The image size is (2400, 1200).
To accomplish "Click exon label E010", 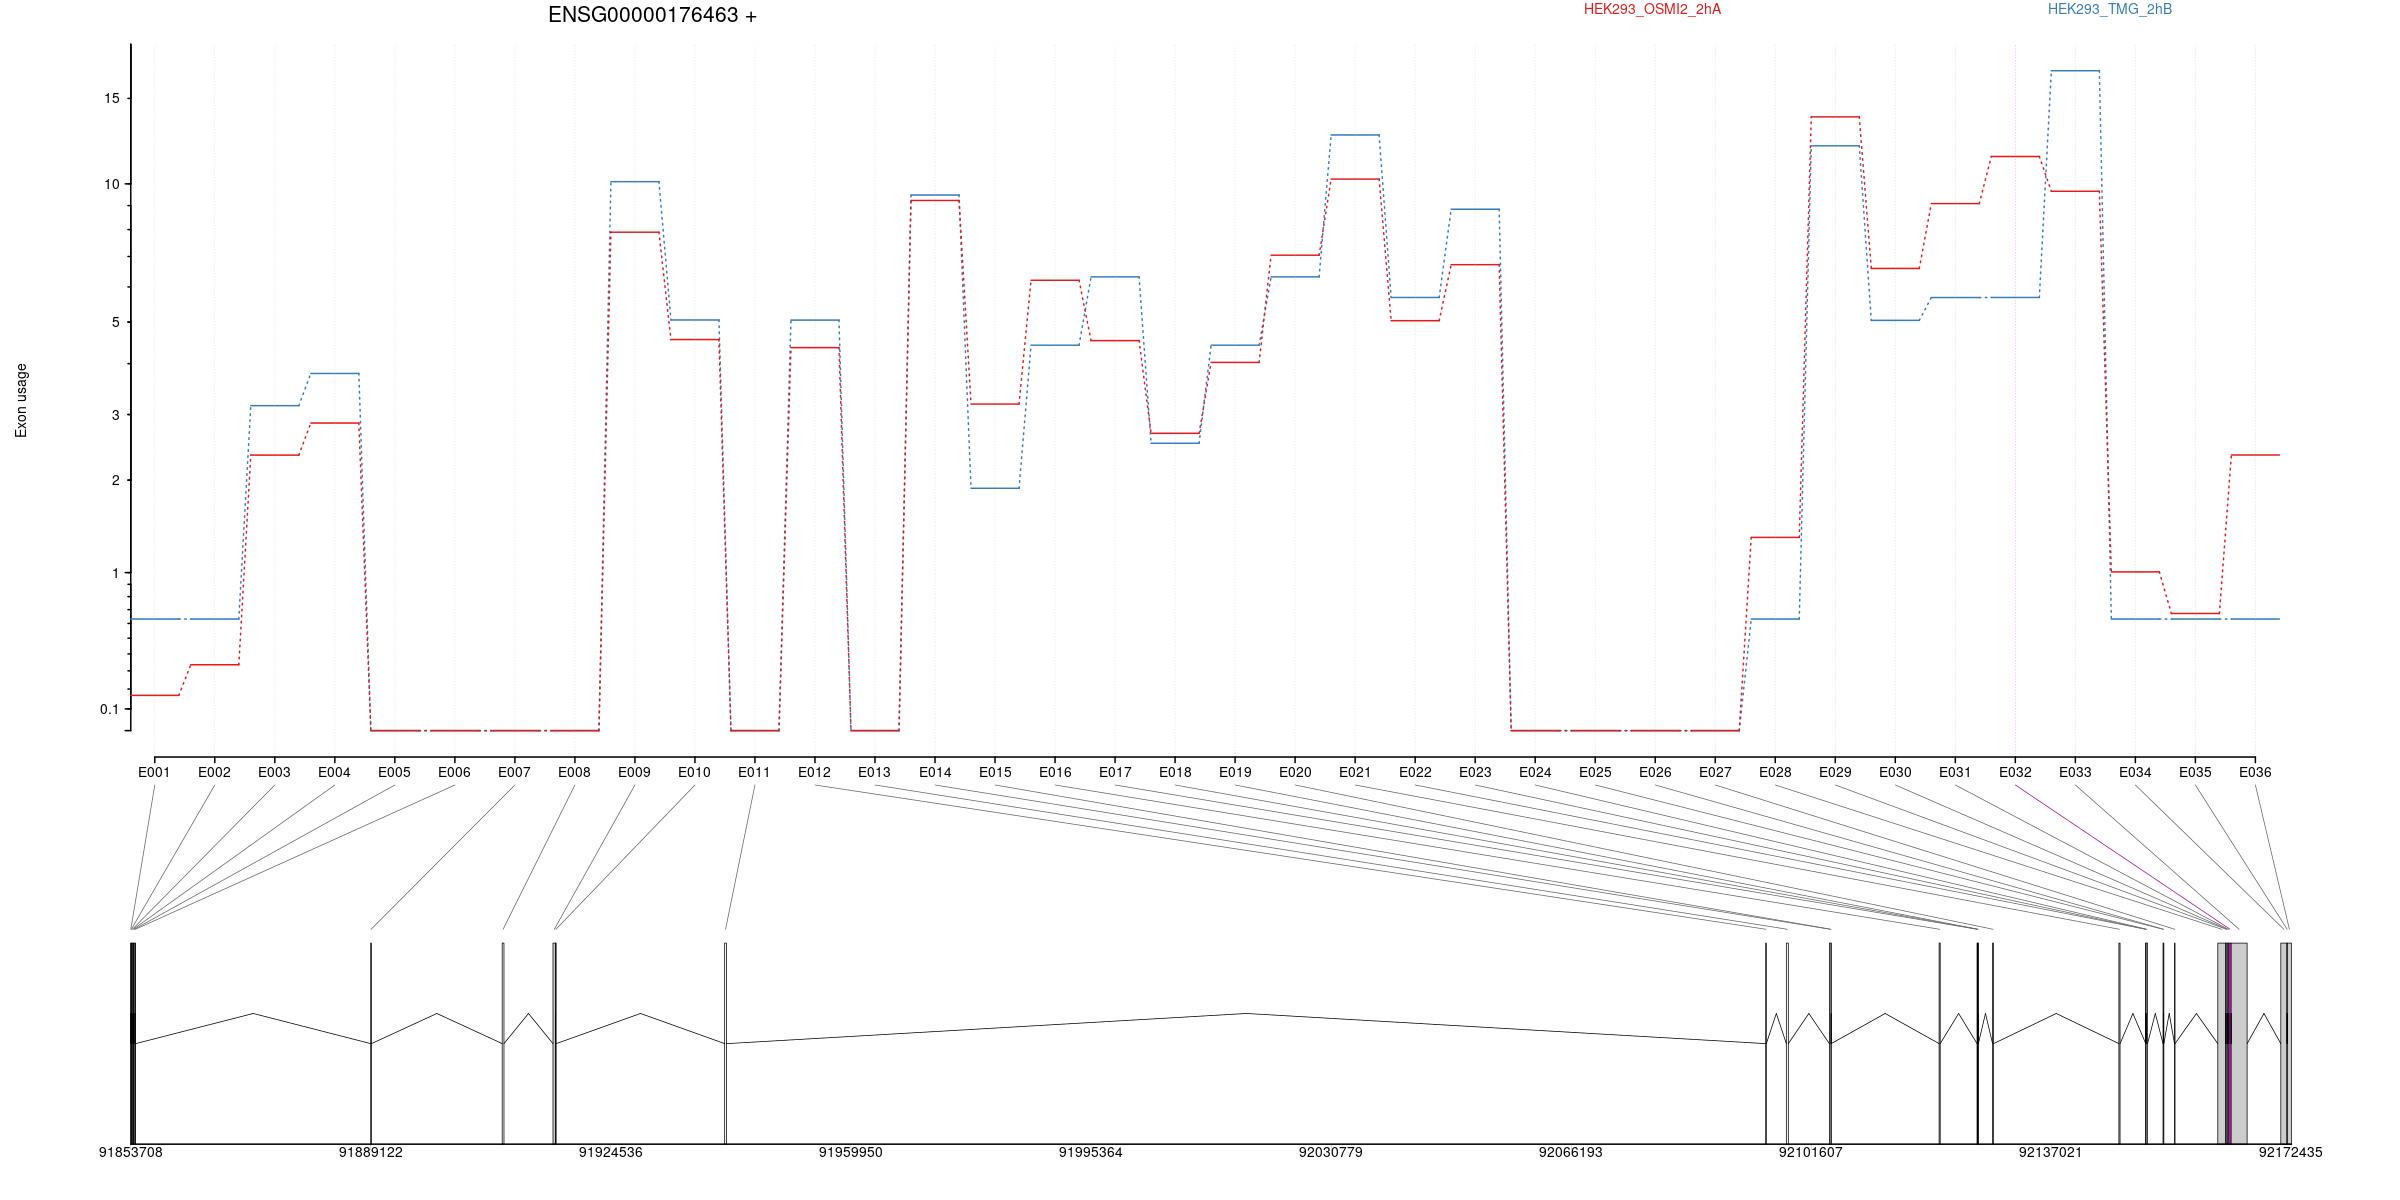I will [x=694, y=772].
